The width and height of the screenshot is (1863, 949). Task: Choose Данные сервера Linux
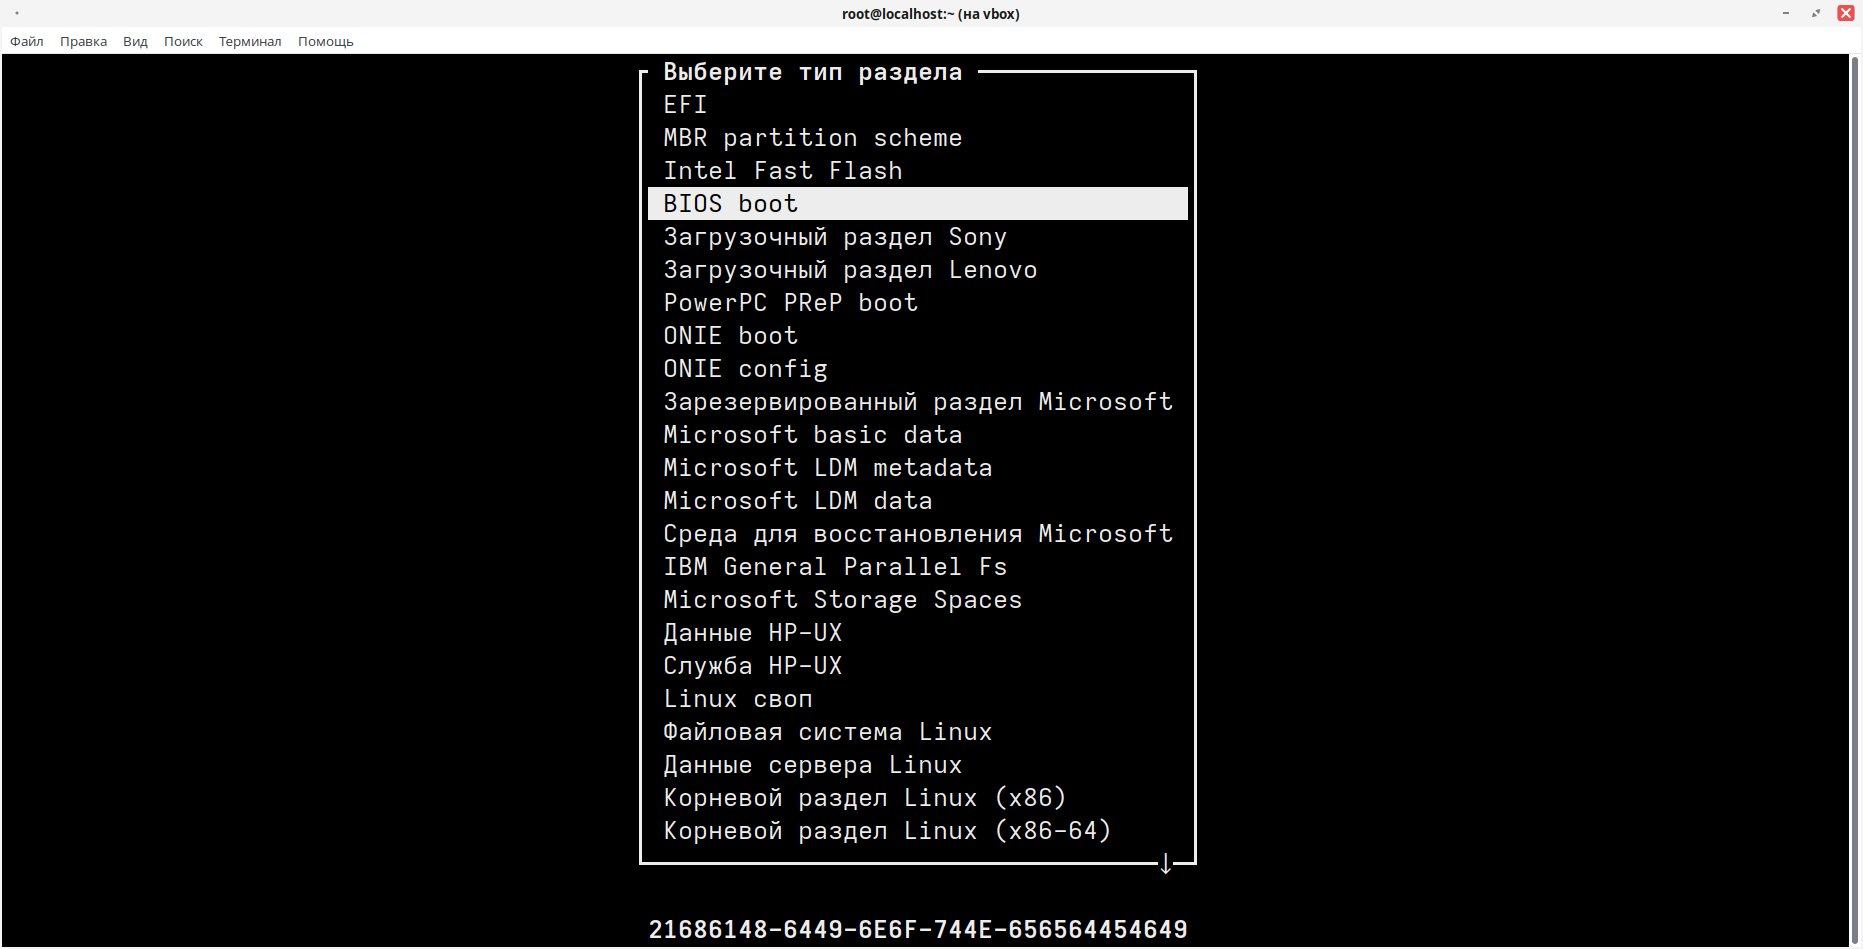(x=918, y=765)
